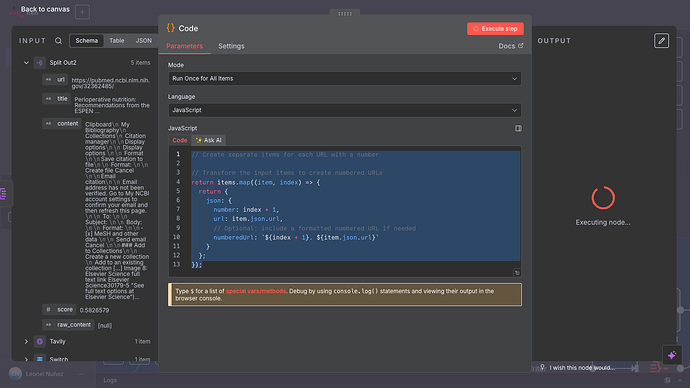Click the expand editor icon above the code

coord(518,128)
